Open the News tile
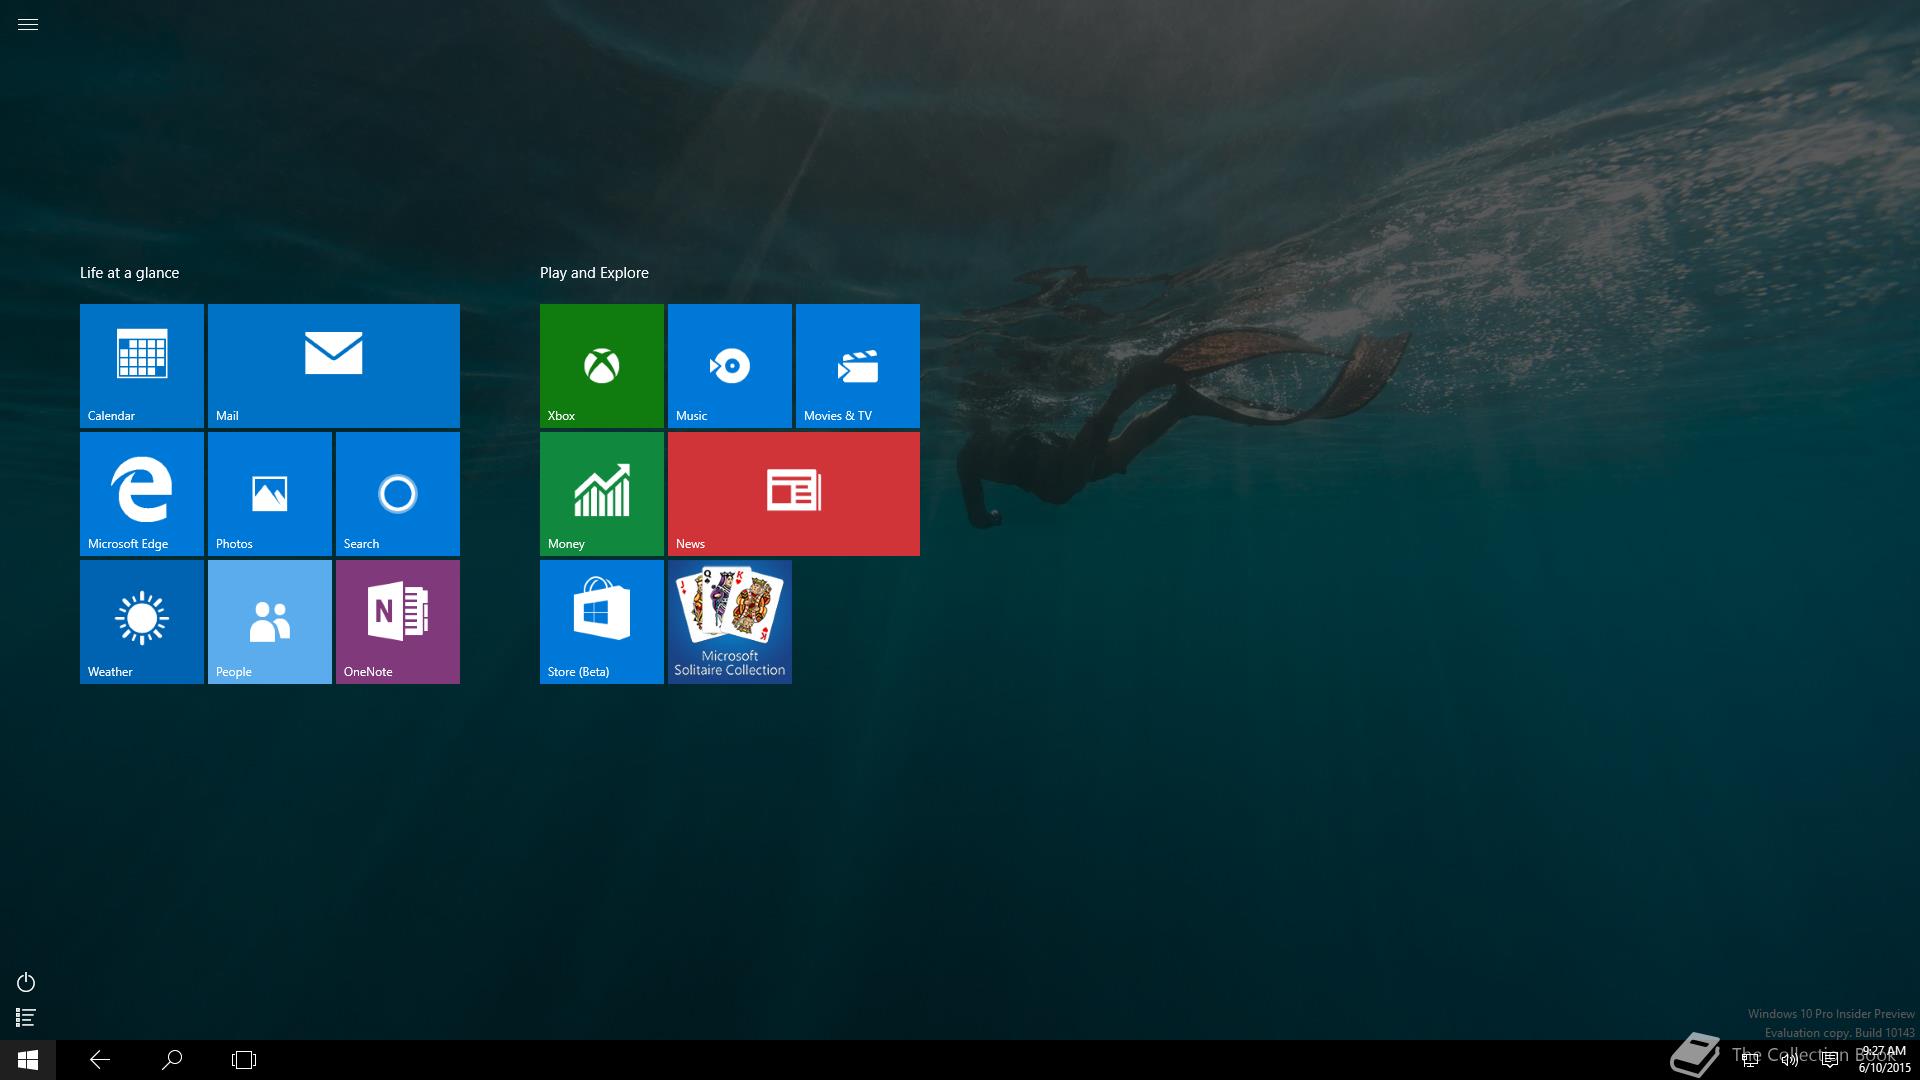Image resolution: width=1920 pixels, height=1080 pixels. click(x=794, y=494)
